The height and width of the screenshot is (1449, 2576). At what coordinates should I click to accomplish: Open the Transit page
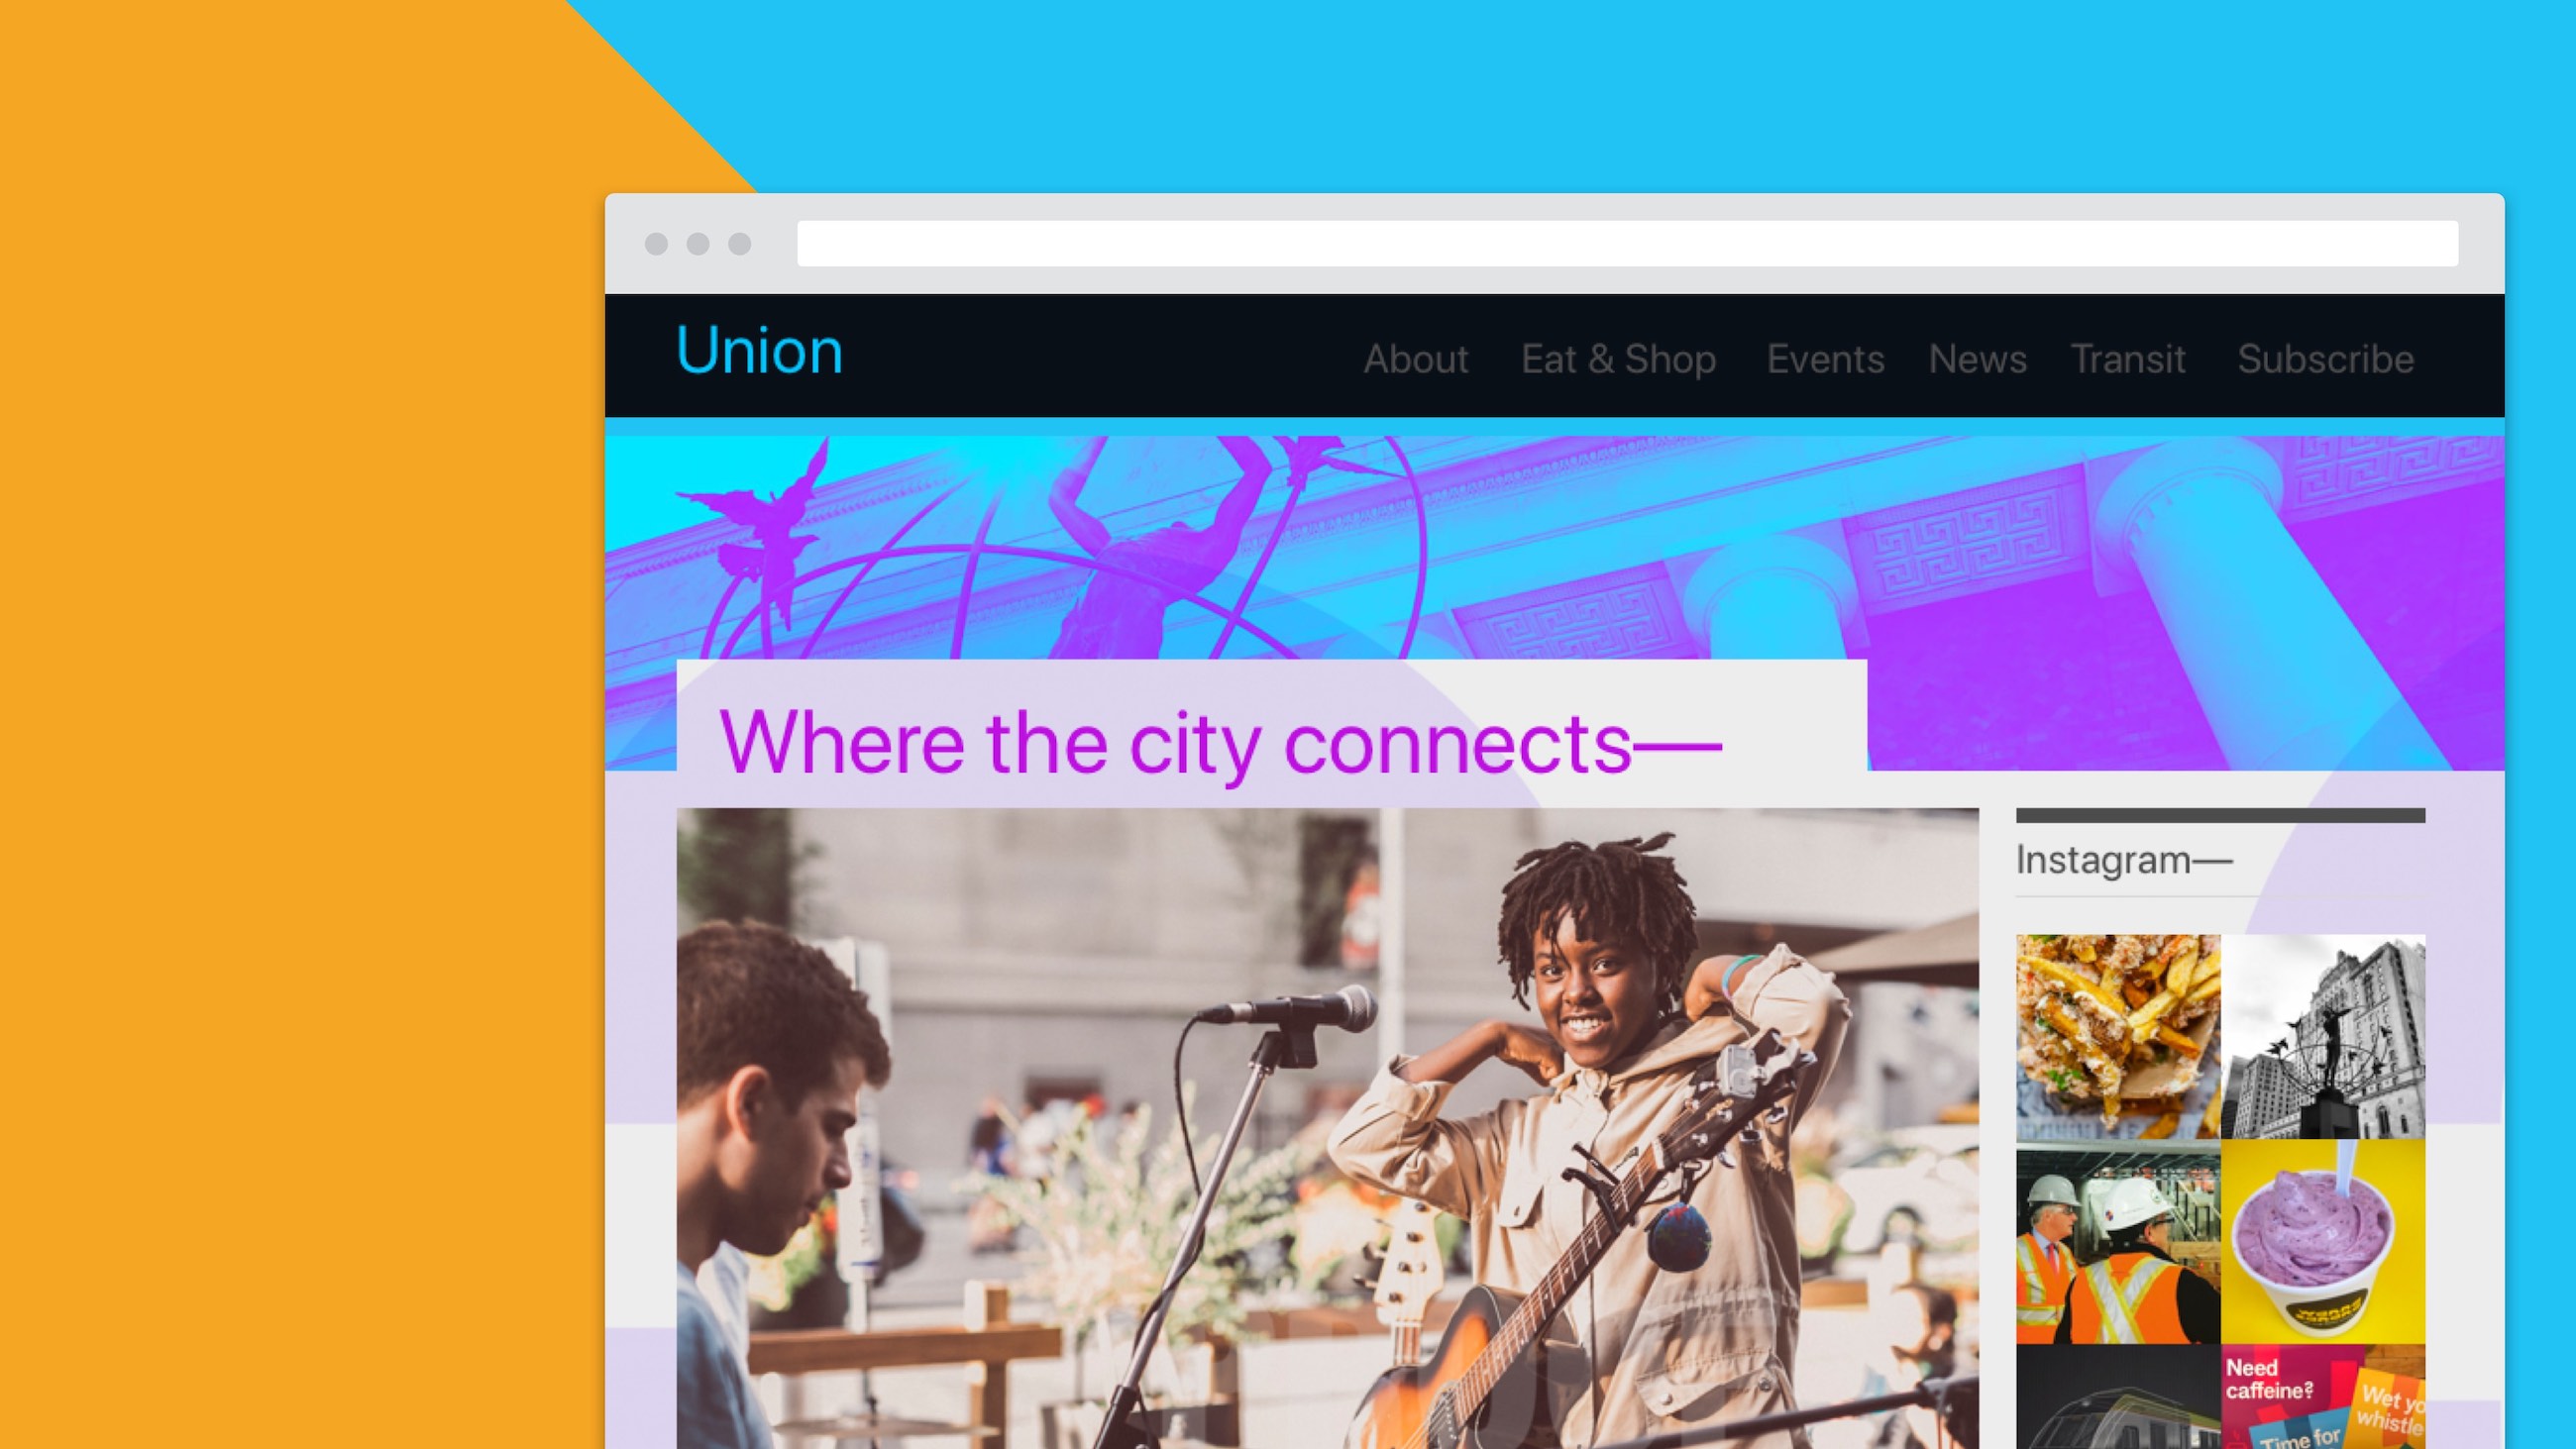(x=2128, y=359)
